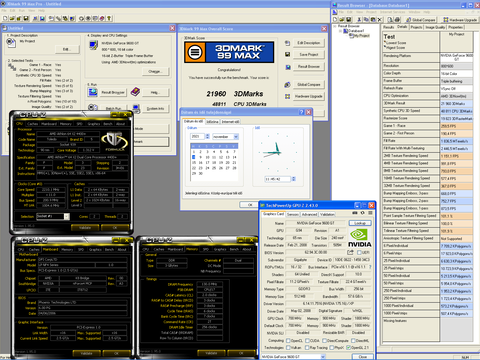Click the Close button in GPU-Z
480x360 pixels.
click(x=363, y=357)
